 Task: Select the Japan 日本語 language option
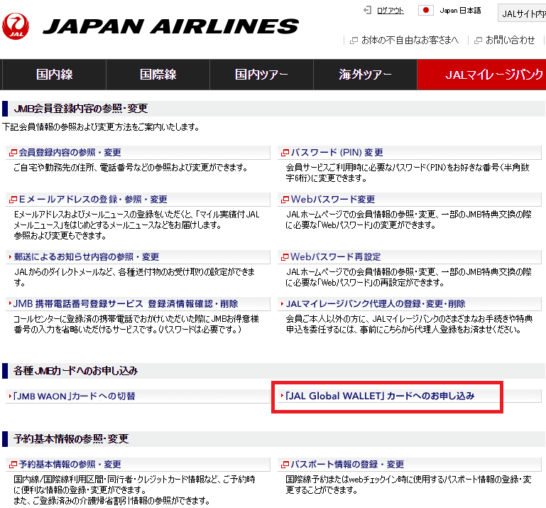[x=460, y=10]
